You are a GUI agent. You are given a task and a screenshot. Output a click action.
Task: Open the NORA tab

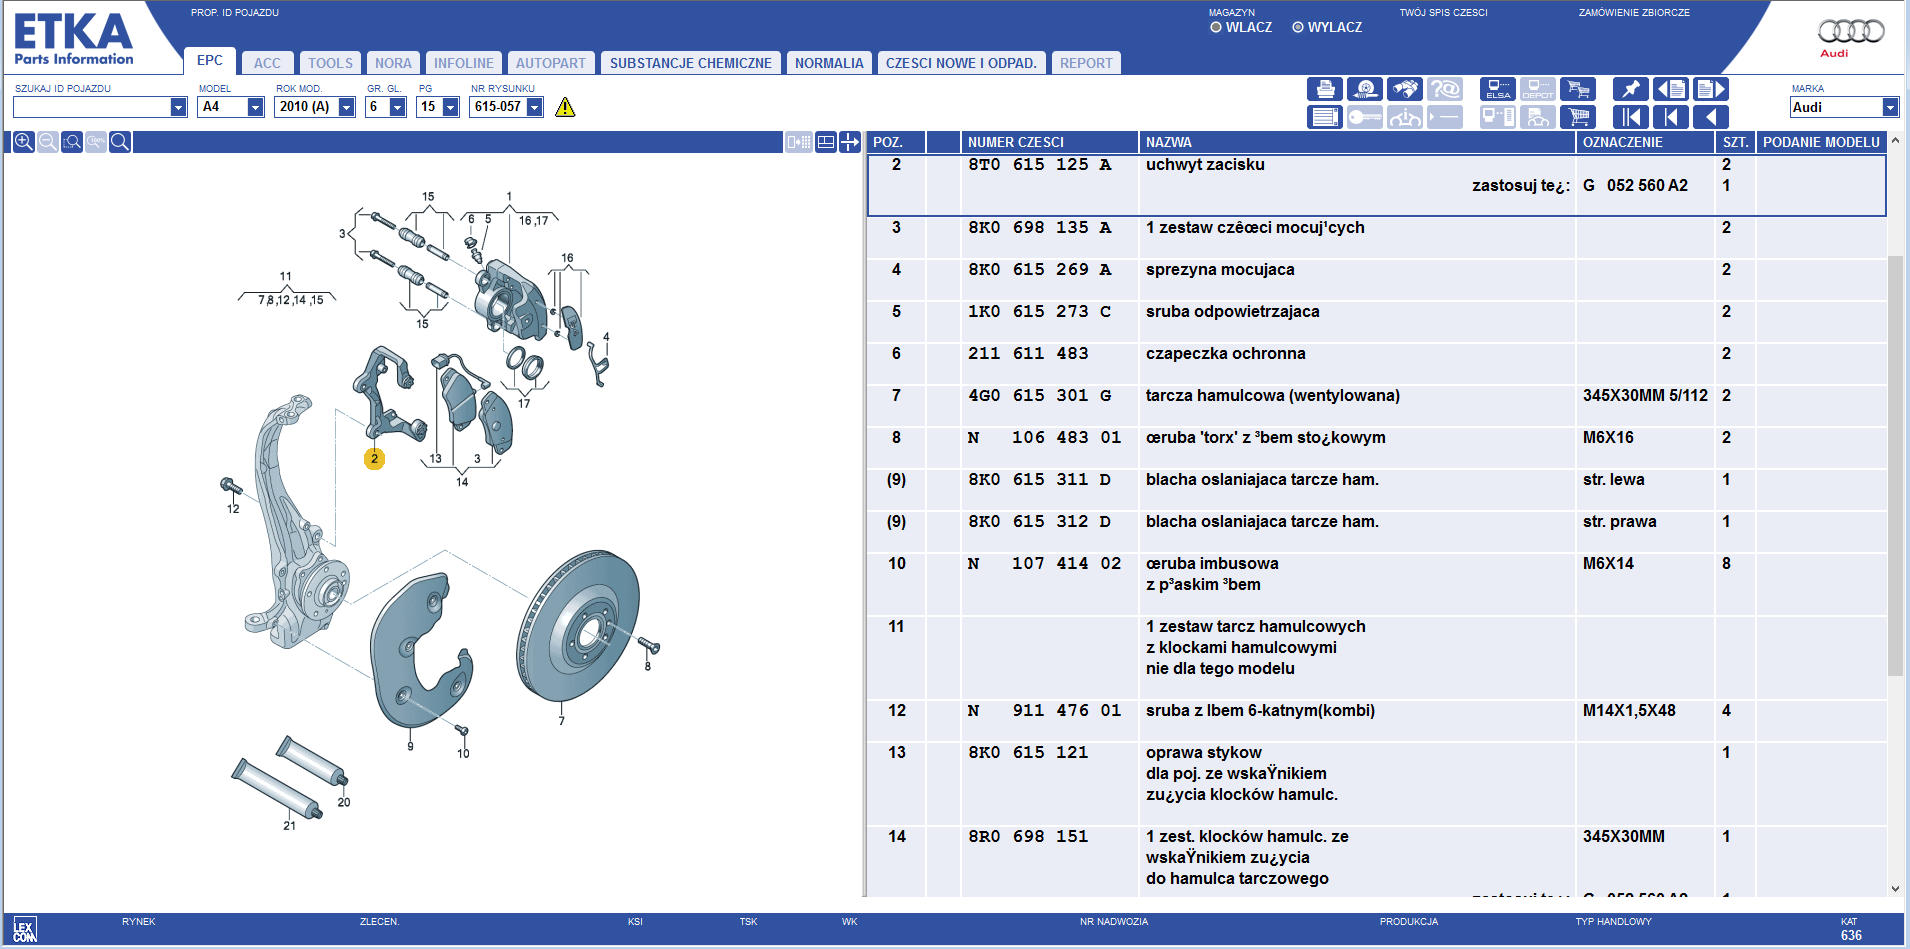click(393, 63)
